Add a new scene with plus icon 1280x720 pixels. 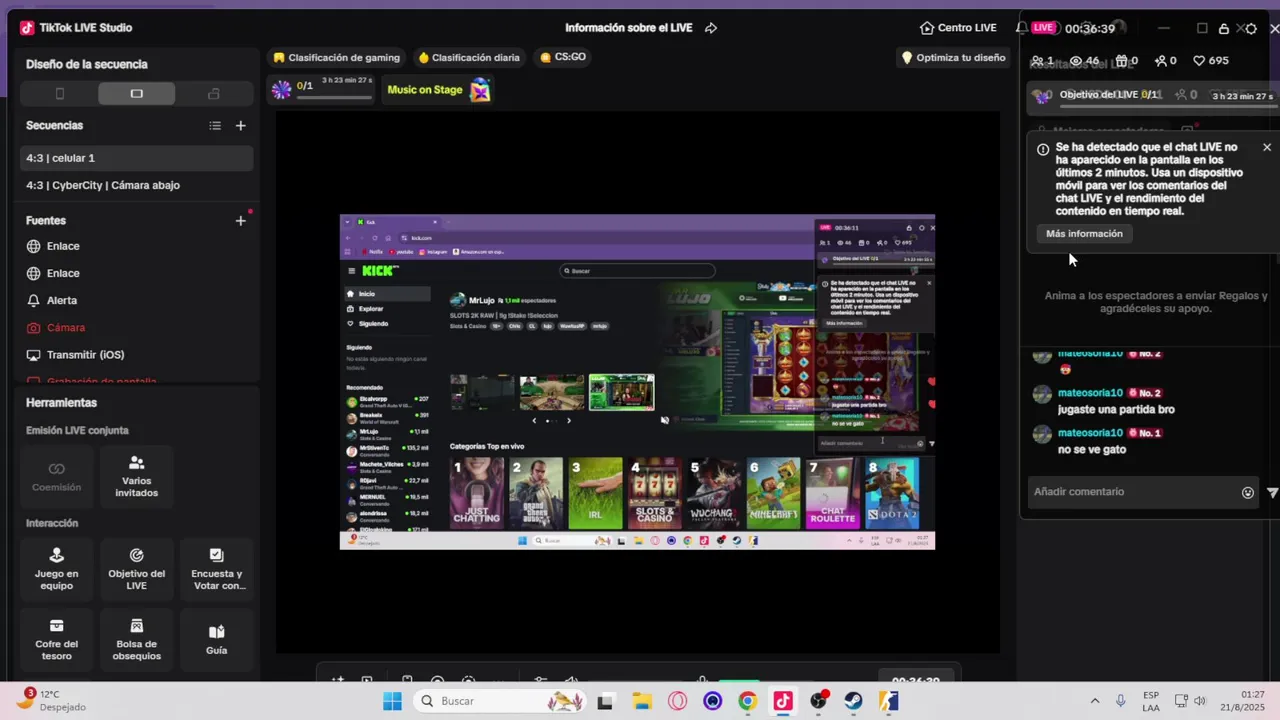[x=240, y=126]
